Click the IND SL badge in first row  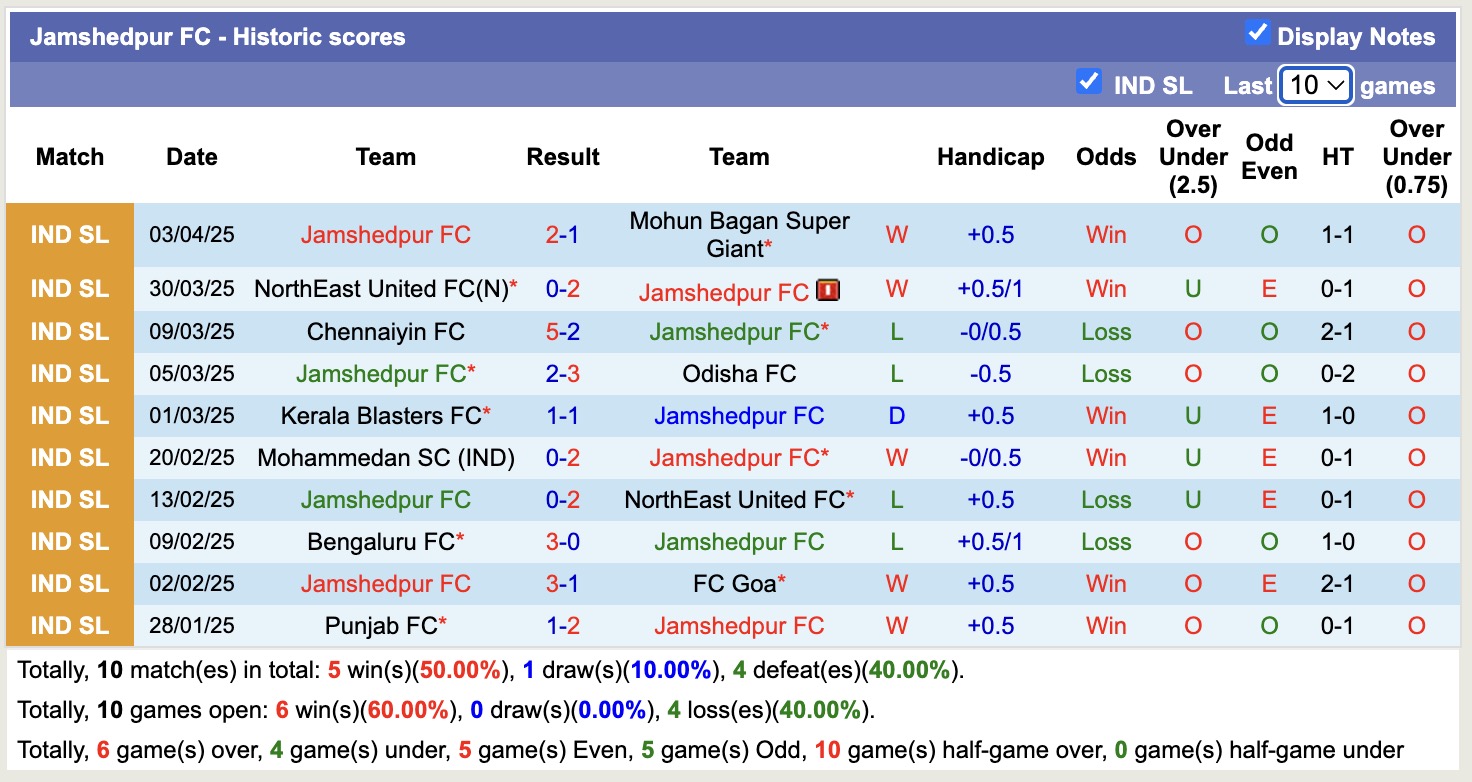[x=69, y=235]
